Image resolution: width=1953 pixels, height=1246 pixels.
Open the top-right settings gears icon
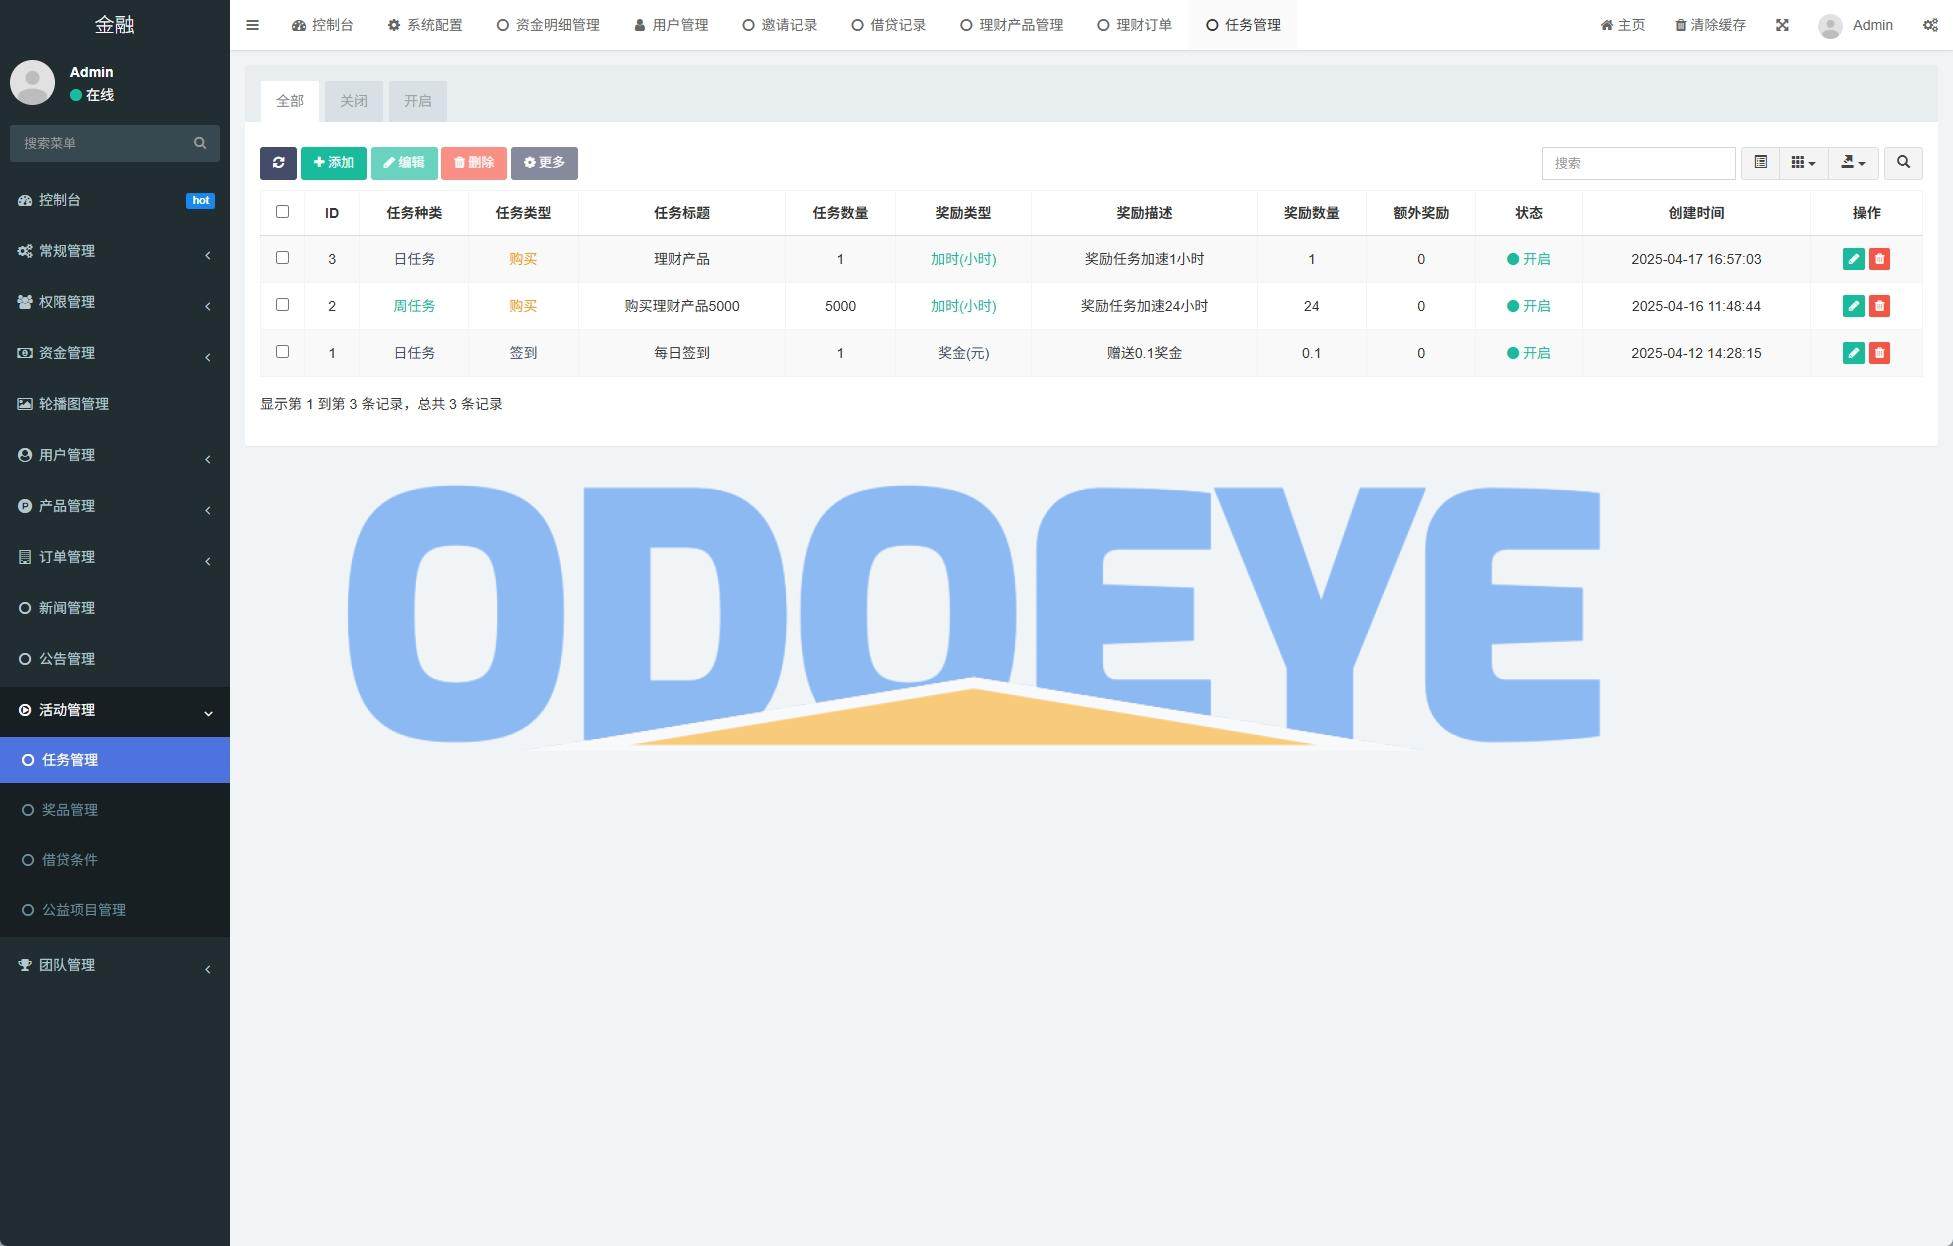click(x=1929, y=25)
